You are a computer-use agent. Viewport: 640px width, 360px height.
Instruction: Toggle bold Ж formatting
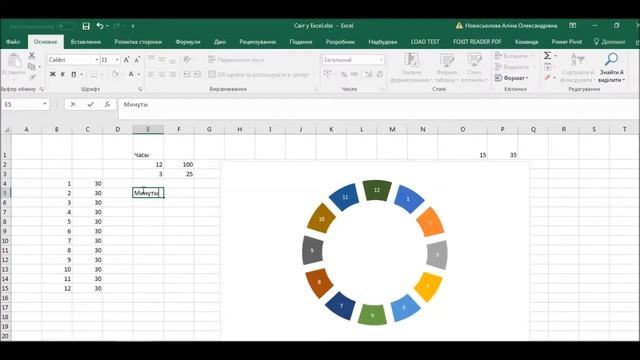[x=53, y=74]
